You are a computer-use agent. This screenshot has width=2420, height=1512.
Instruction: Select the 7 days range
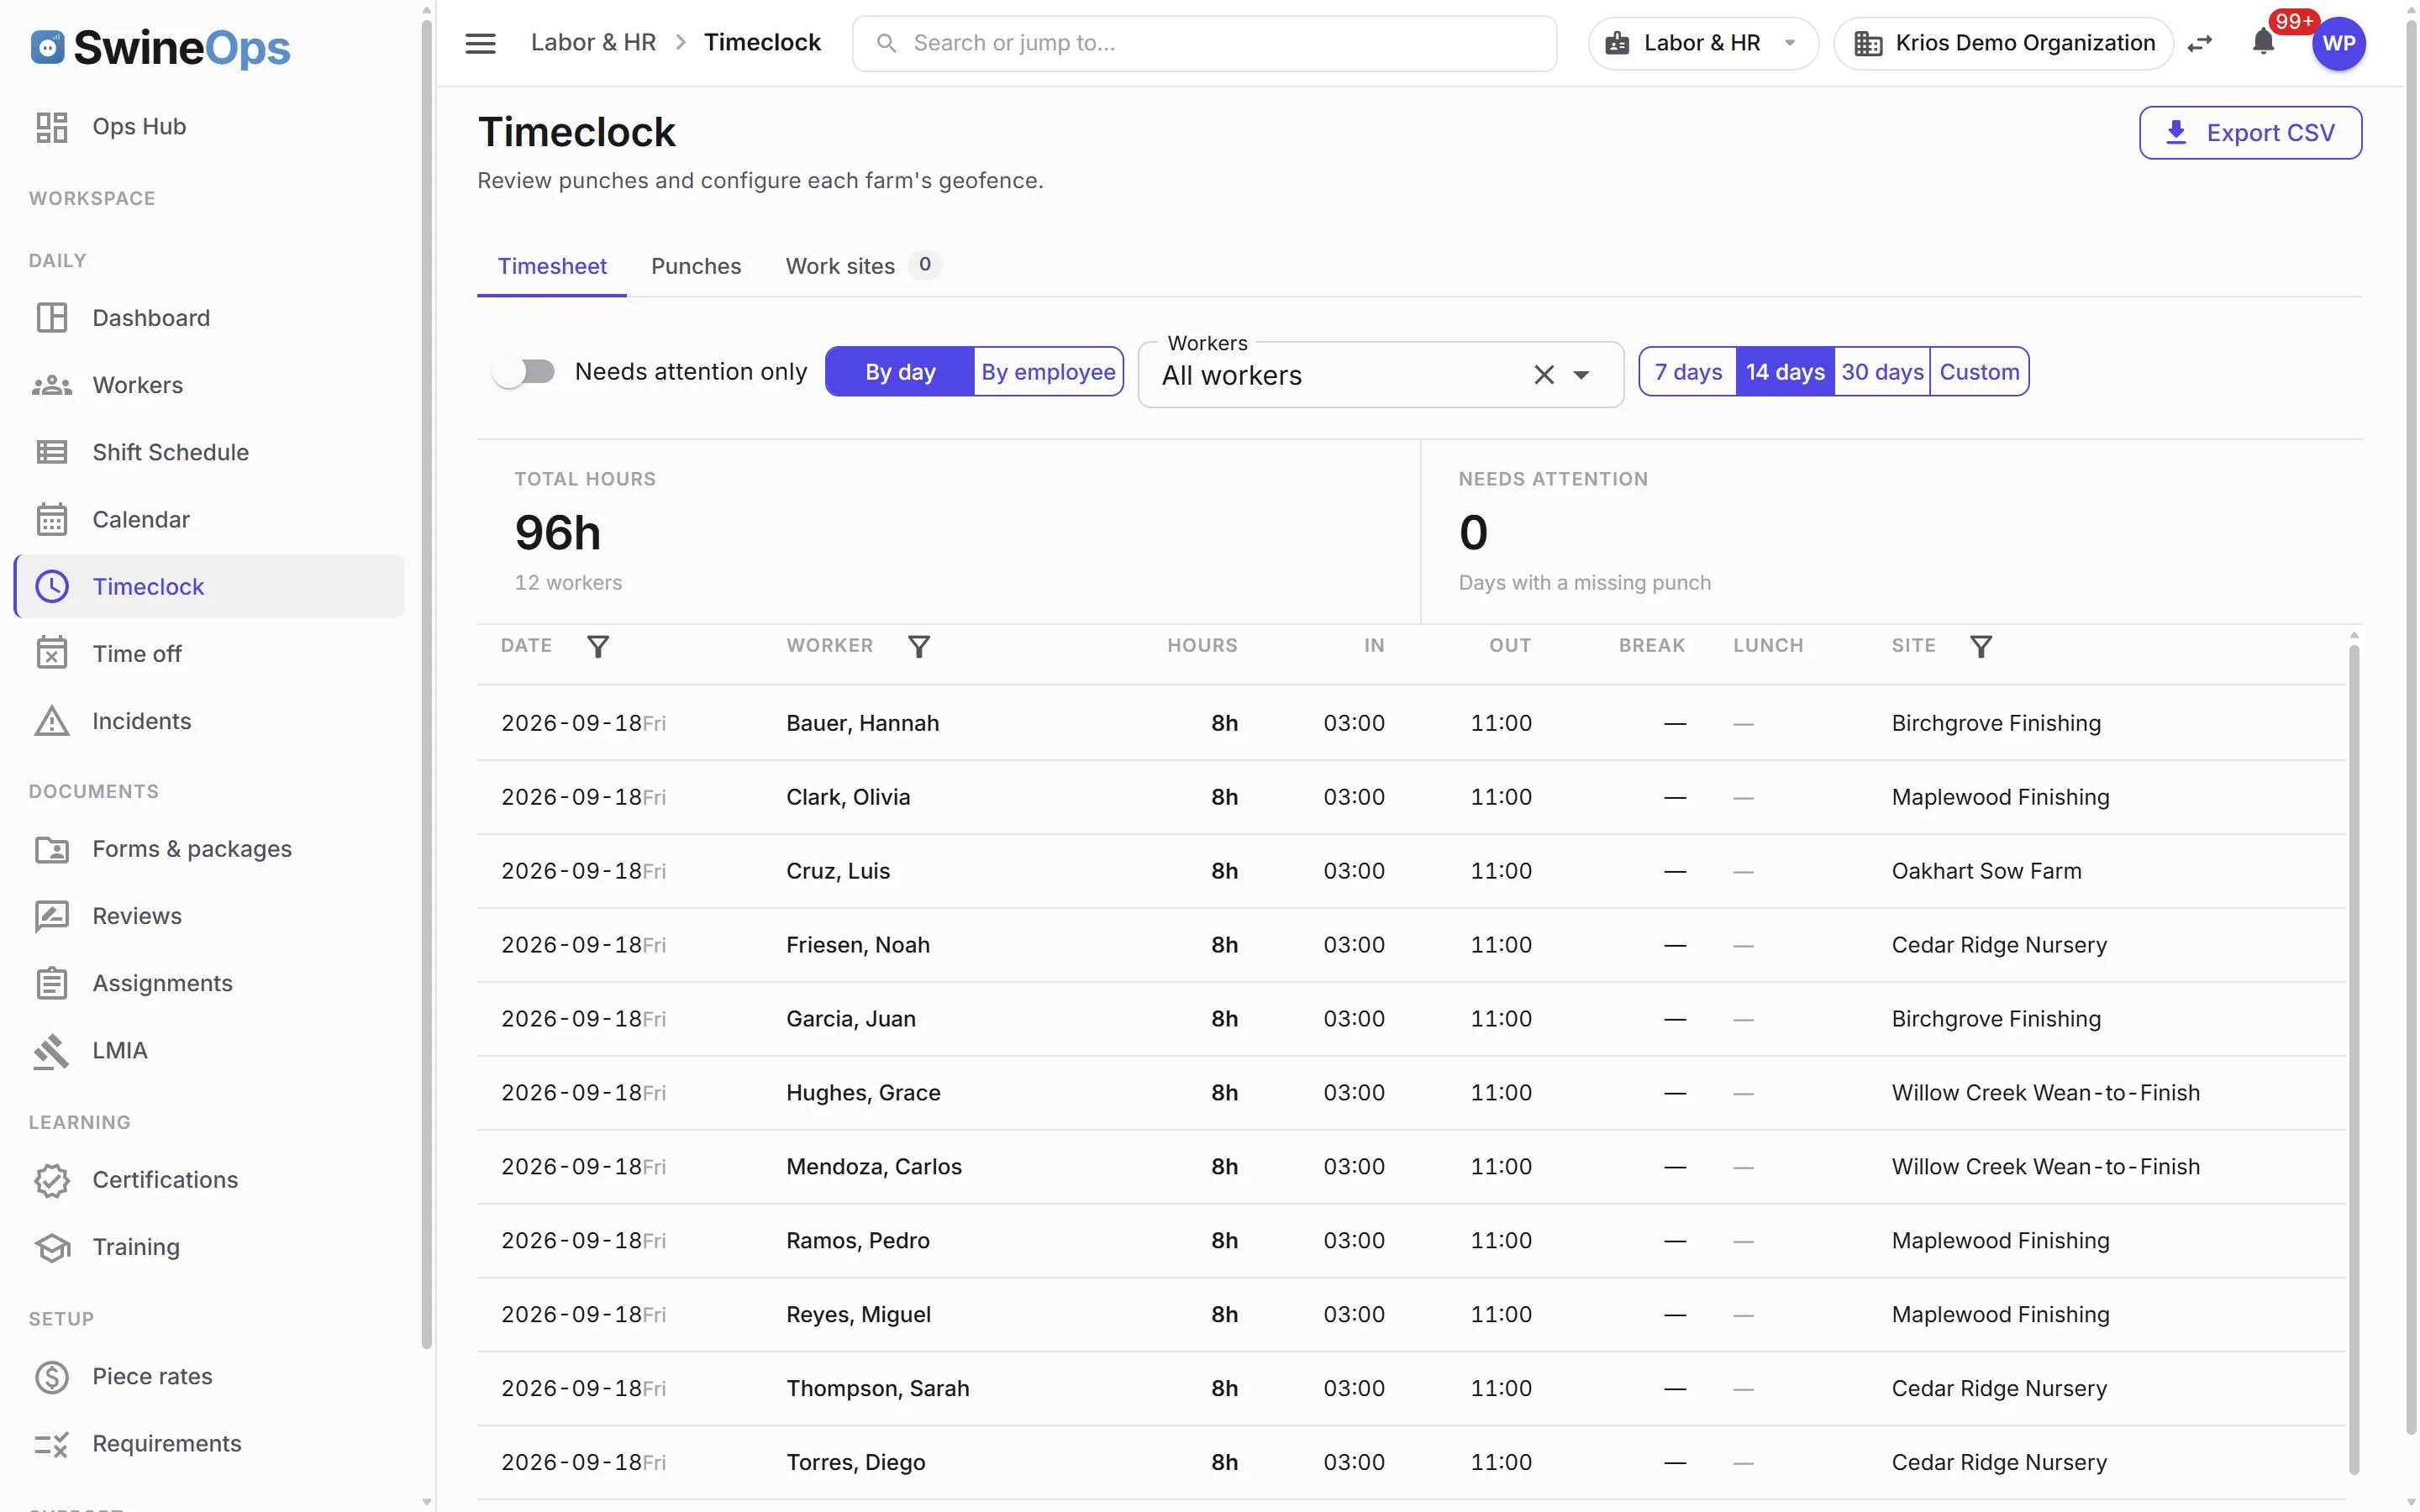1688,372
